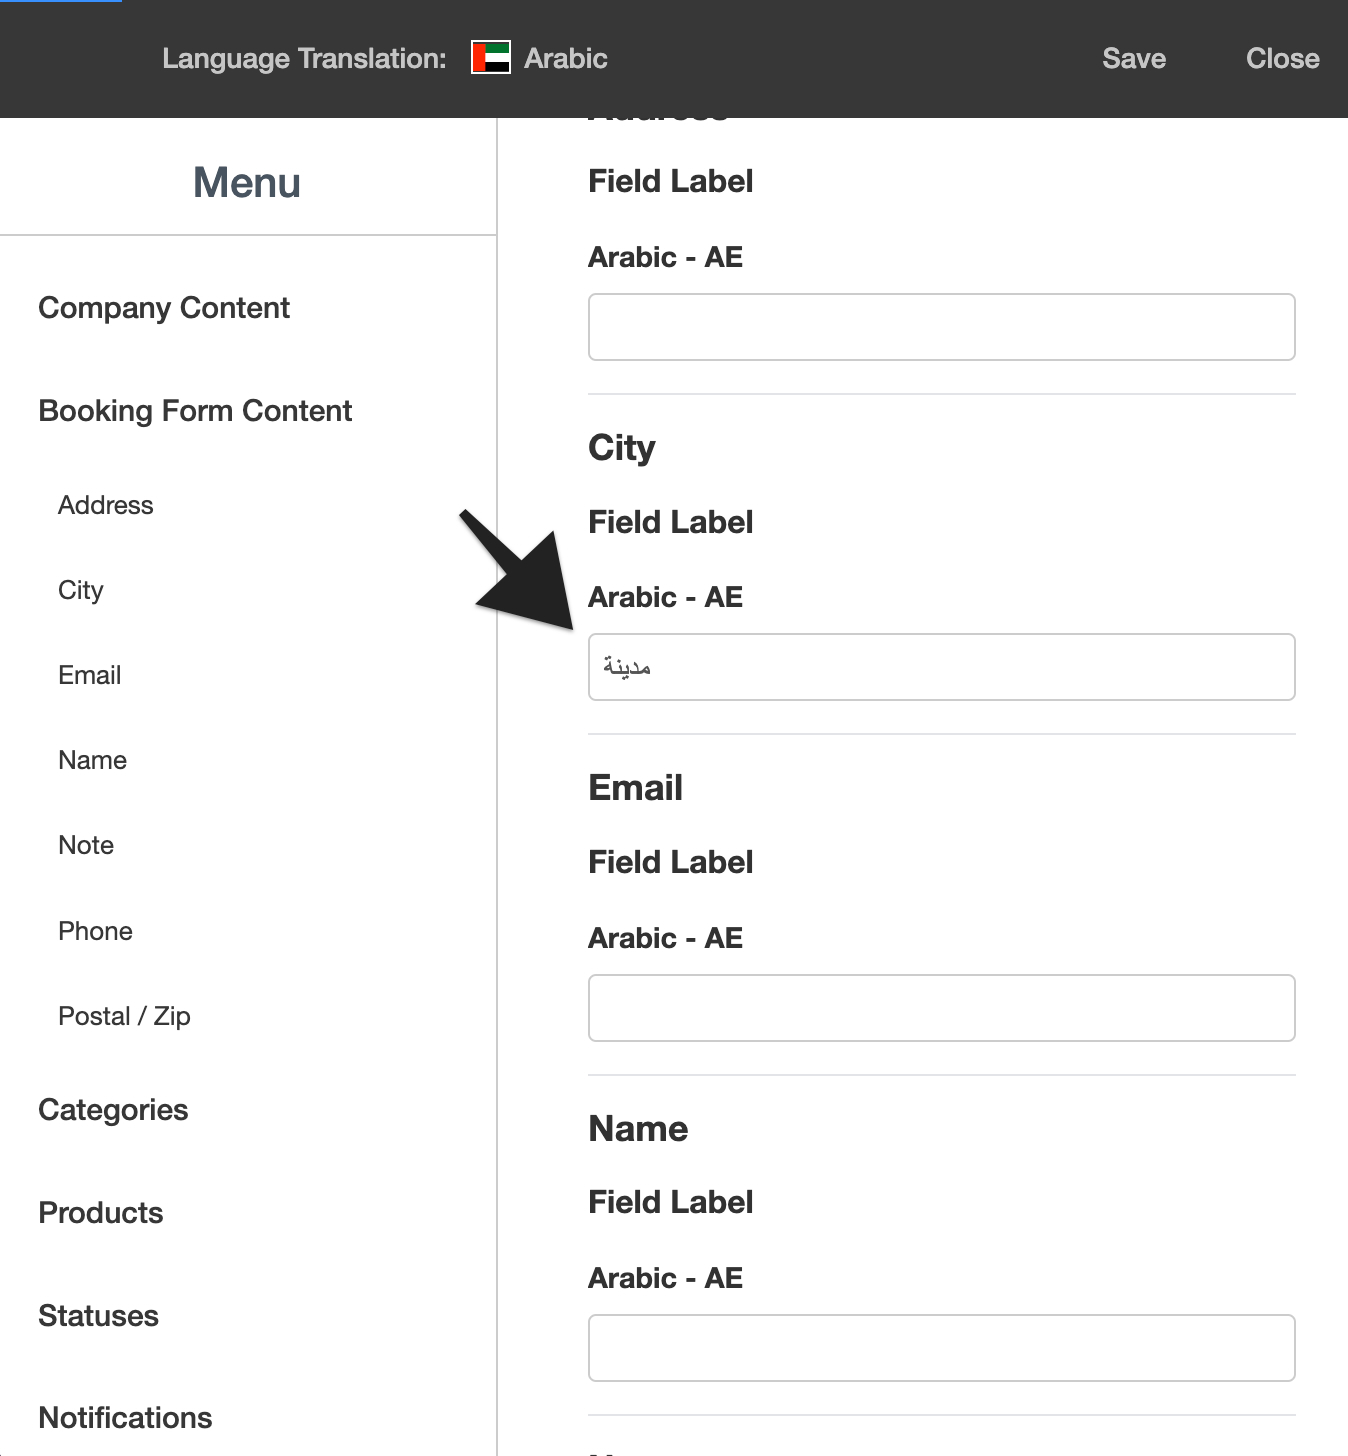Focus the Name Arabic - AE field
This screenshot has height=1456, width=1348.
[942, 1348]
